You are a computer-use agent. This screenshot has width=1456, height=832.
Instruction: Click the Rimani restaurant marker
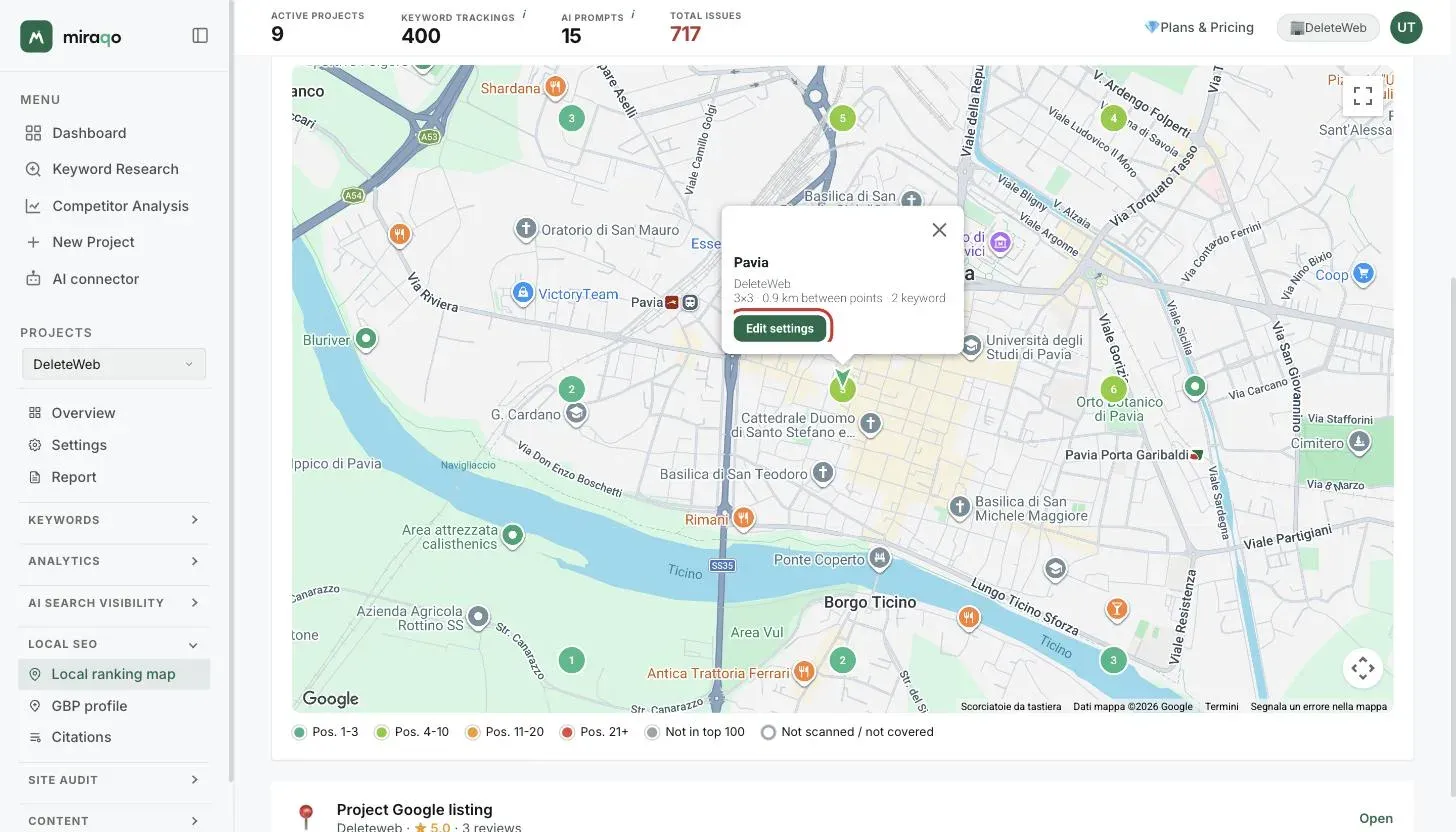point(743,518)
